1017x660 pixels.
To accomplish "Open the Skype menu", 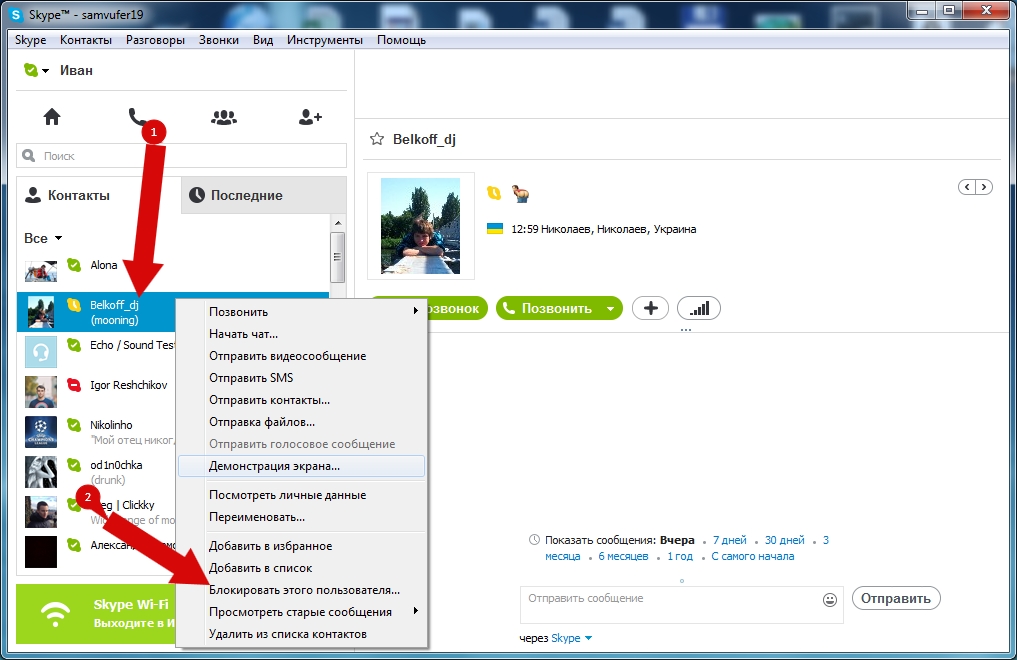I will (30, 40).
